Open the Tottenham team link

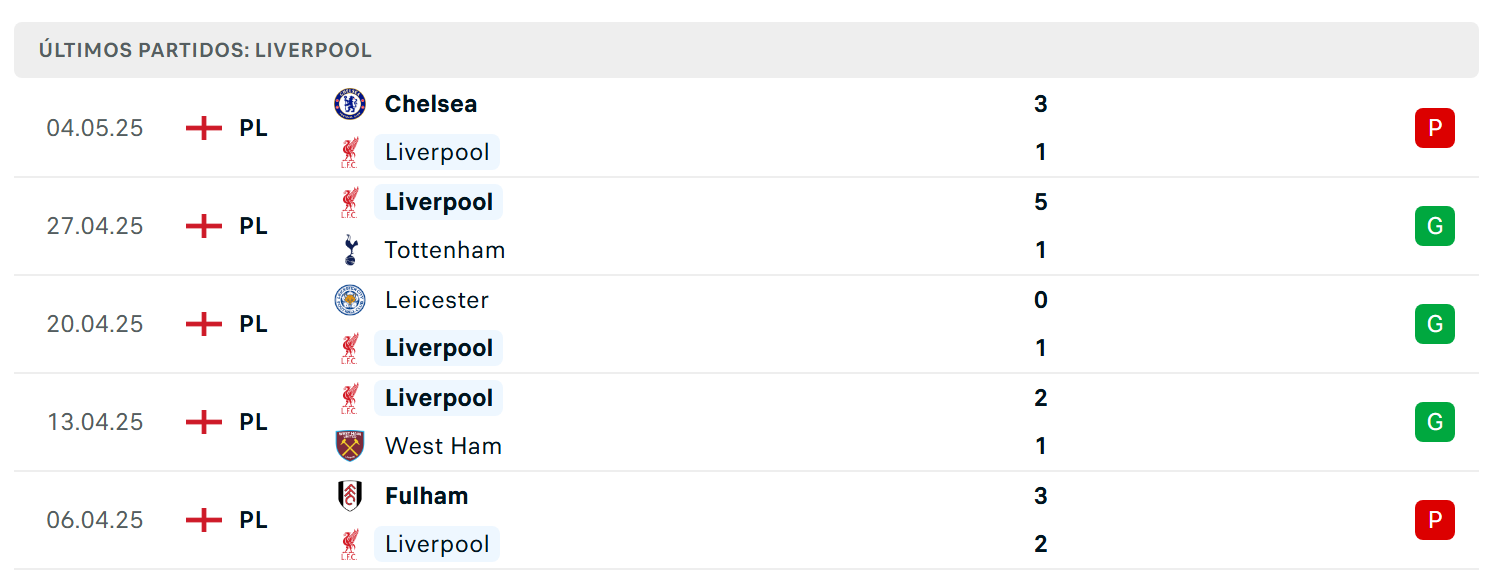445,250
